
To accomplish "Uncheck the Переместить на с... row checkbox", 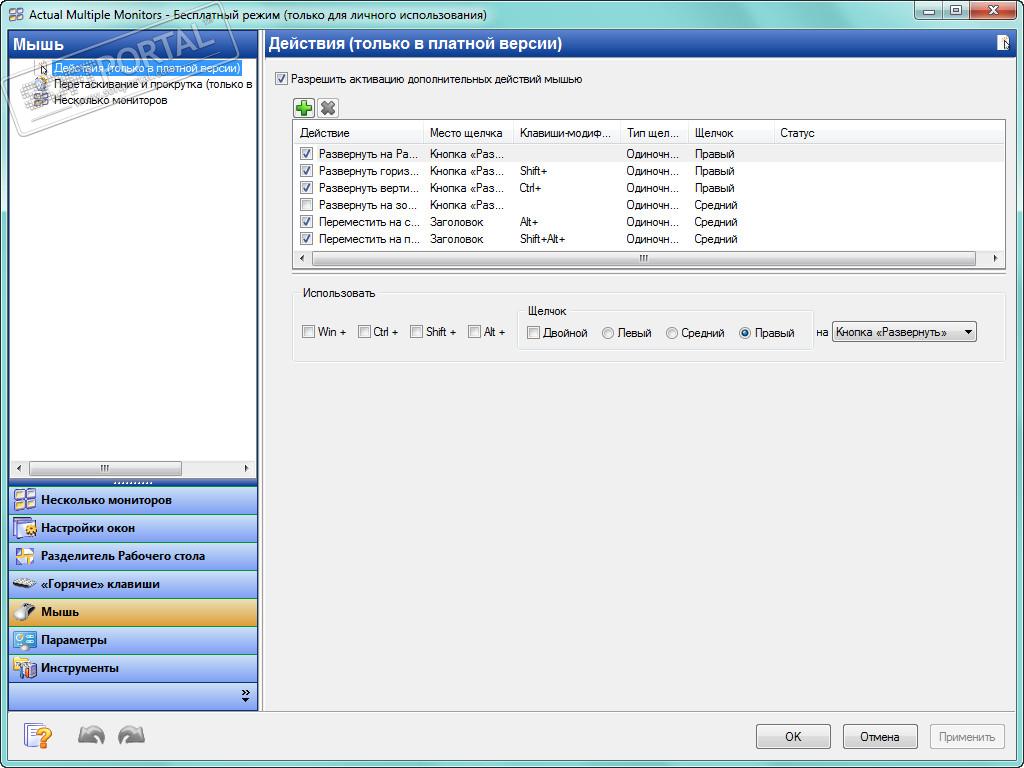I will pyautogui.click(x=306, y=221).
